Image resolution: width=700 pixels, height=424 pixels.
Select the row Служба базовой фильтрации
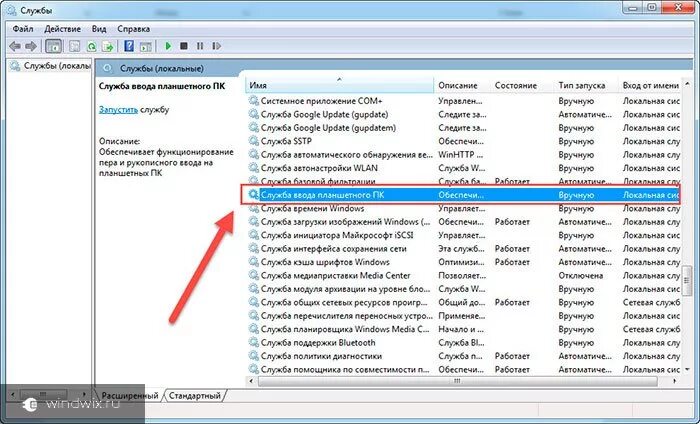point(463,181)
